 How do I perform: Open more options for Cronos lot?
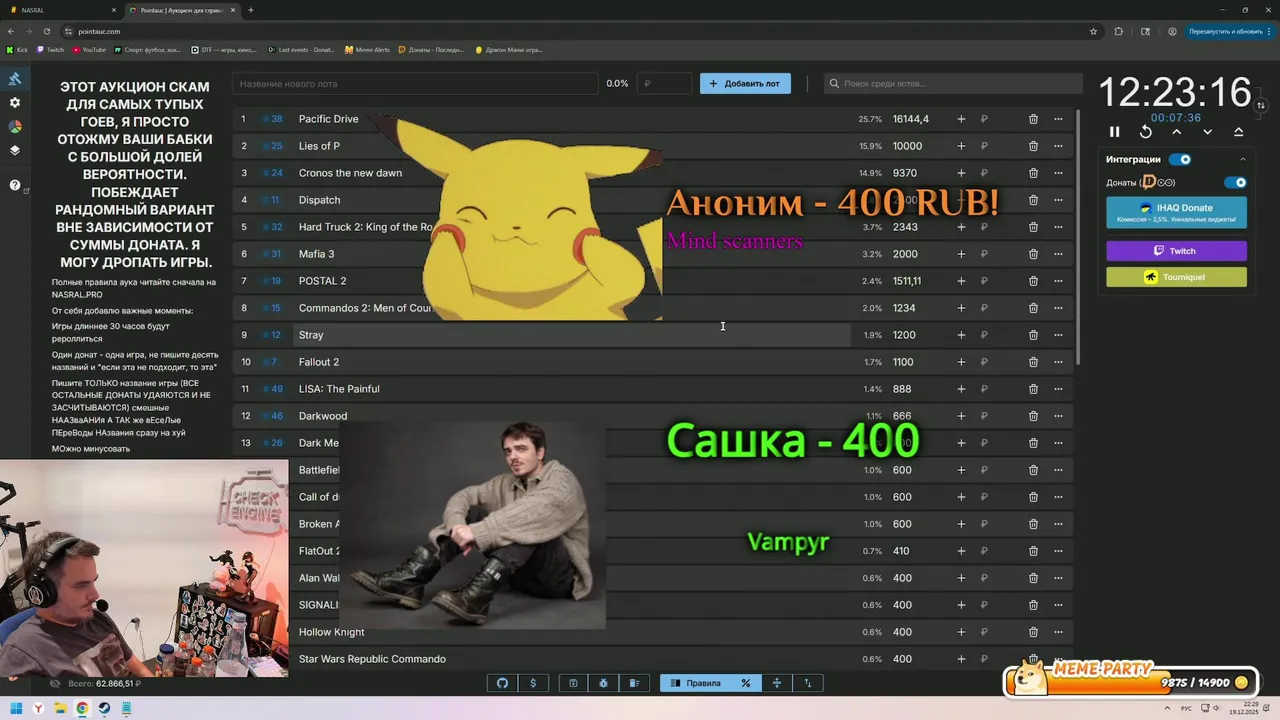[1058, 173]
